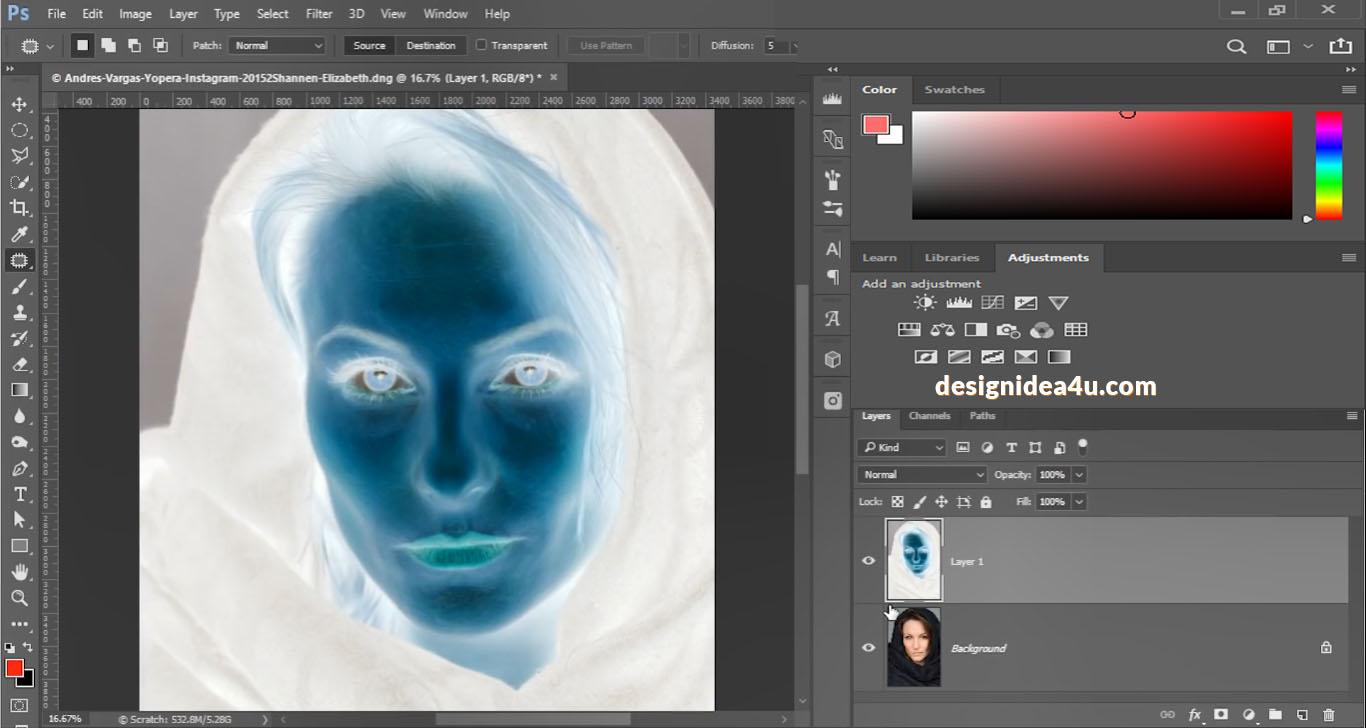Select the Quick Selection tool
Screen dimensions: 1366x728
[x=19, y=182]
